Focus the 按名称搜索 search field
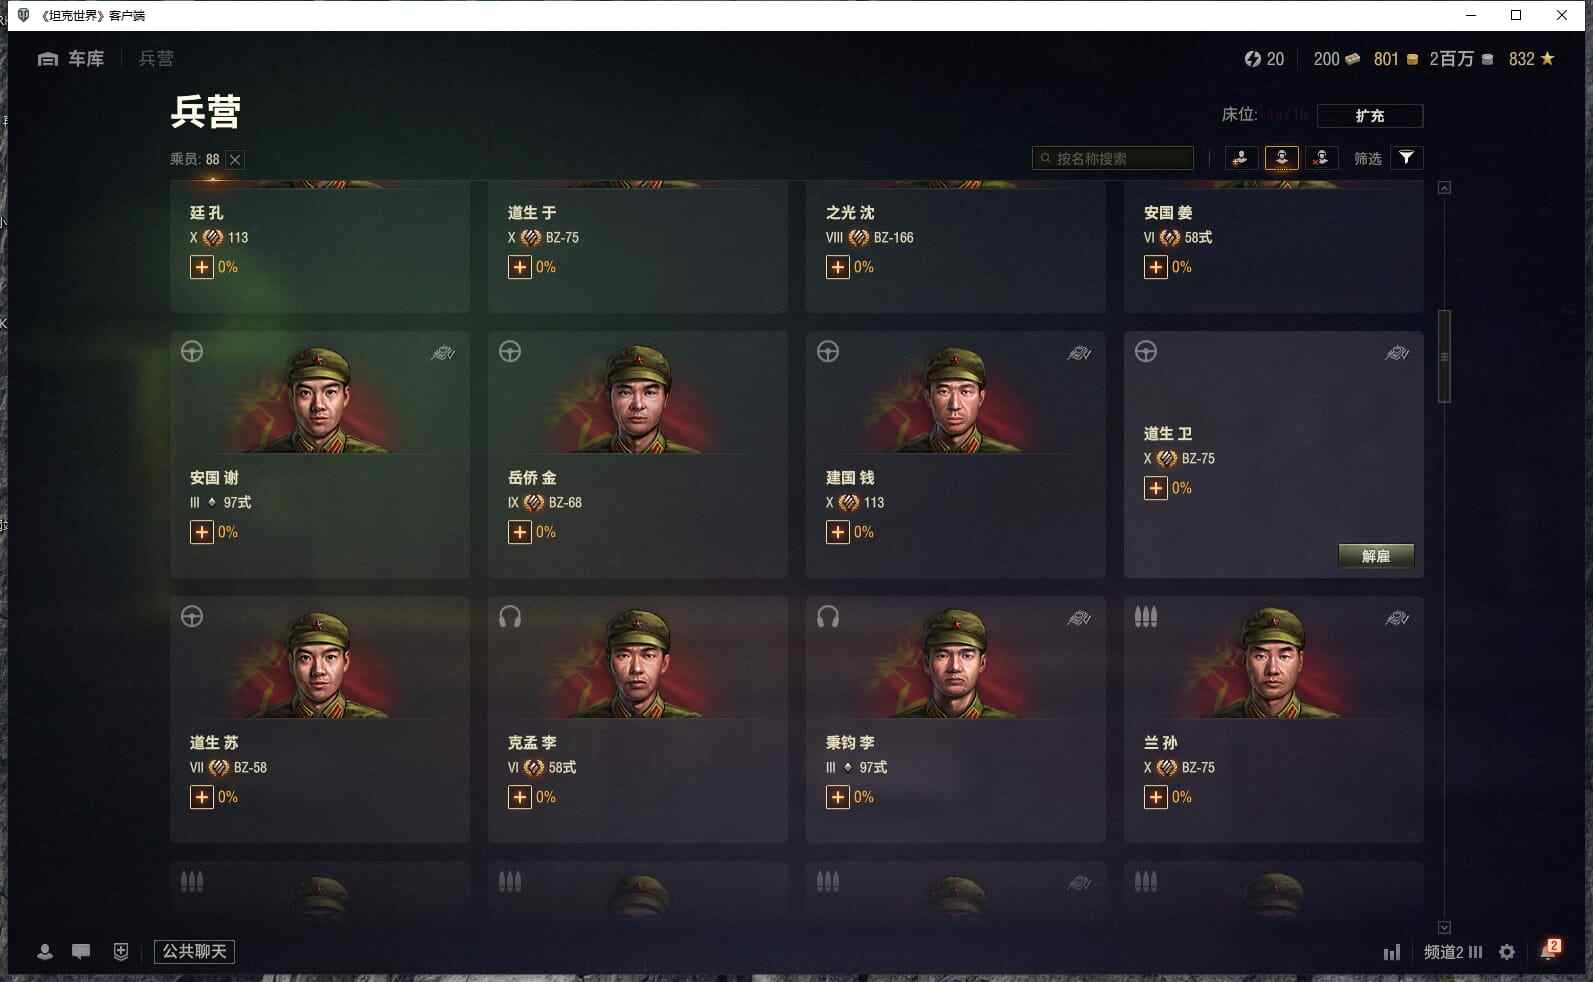 [1112, 158]
